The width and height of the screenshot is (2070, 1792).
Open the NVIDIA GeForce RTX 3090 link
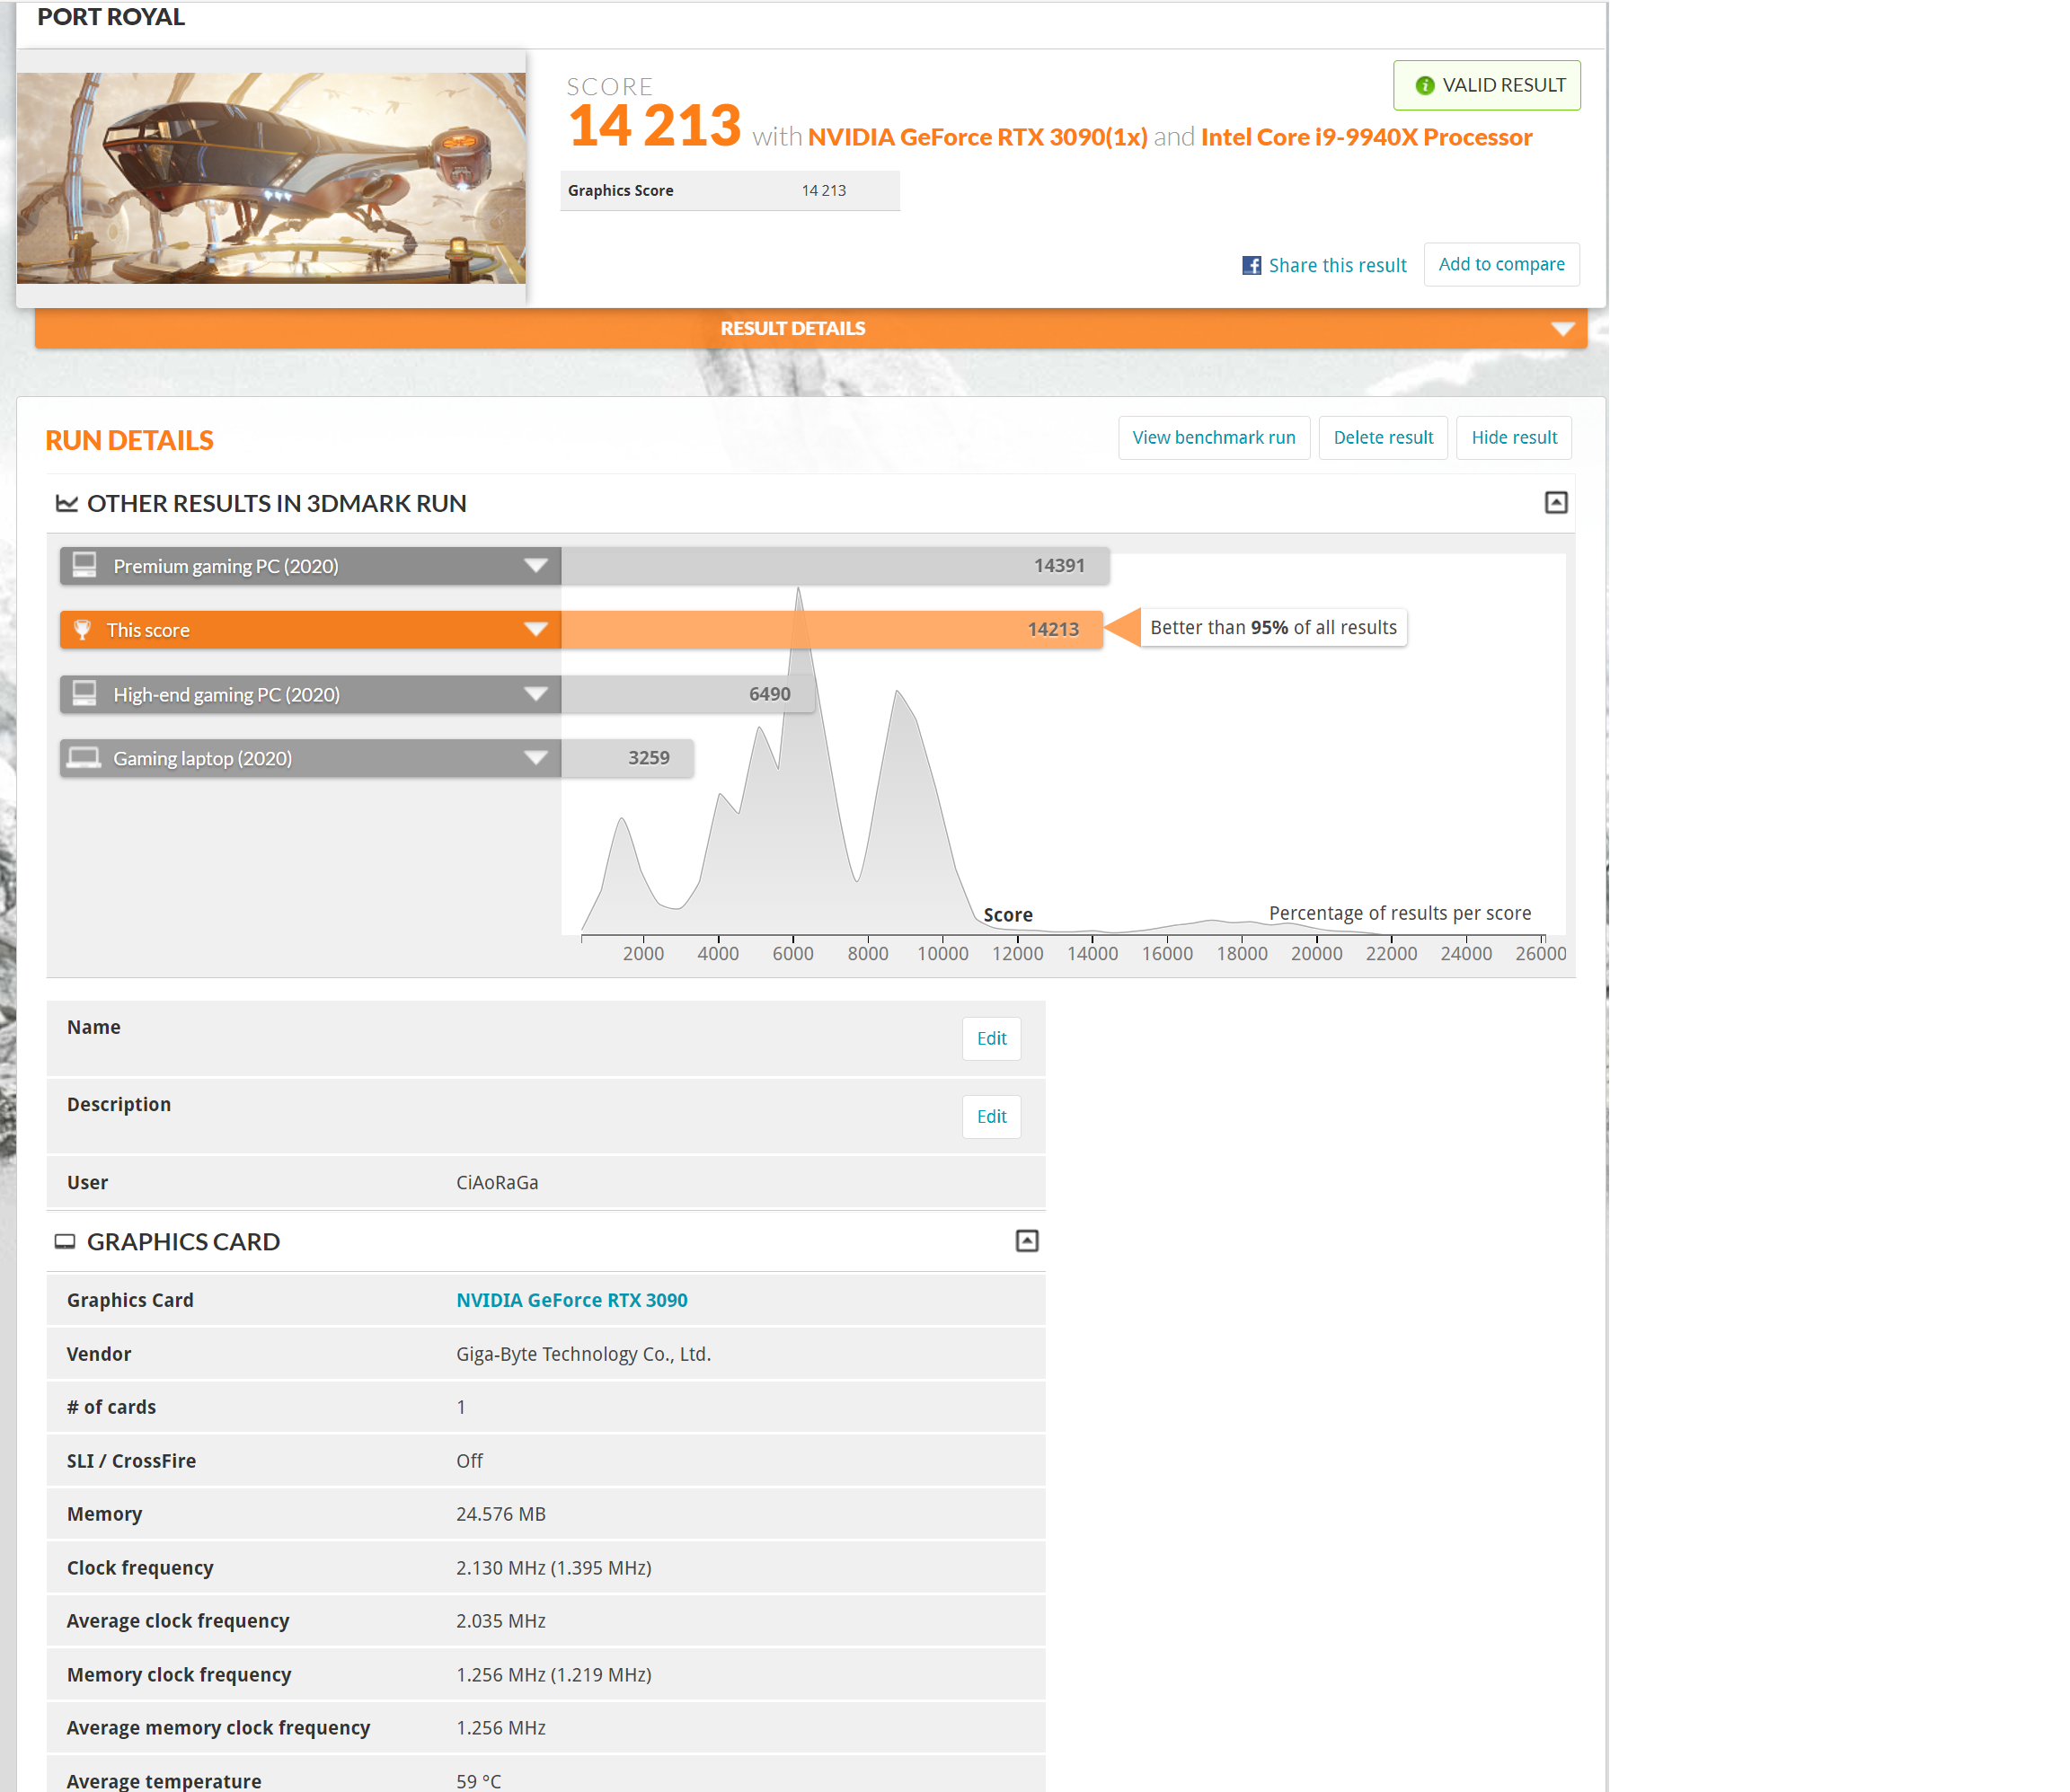click(x=571, y=1300)
